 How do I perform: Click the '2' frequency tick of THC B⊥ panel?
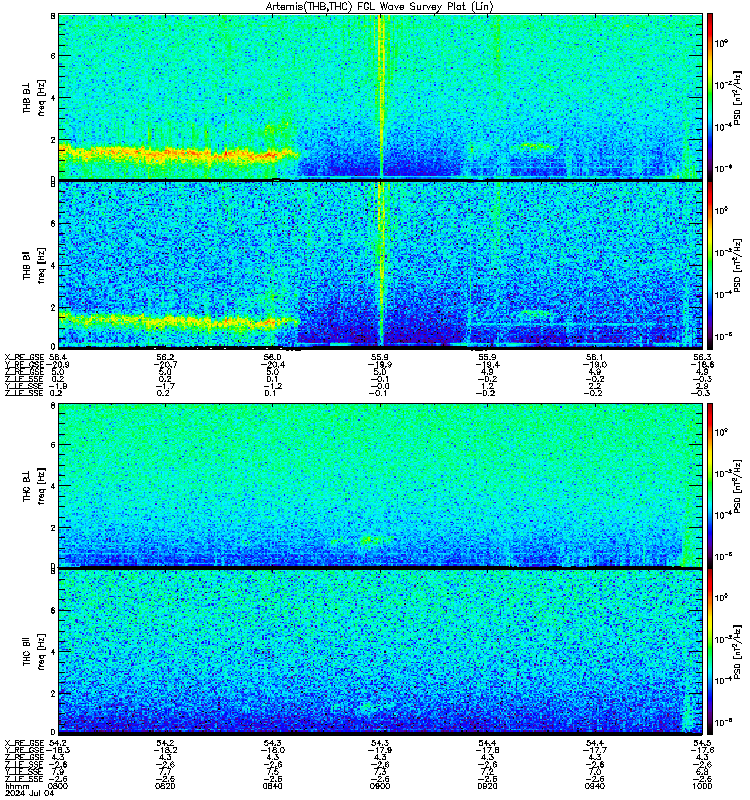[53, 527]
